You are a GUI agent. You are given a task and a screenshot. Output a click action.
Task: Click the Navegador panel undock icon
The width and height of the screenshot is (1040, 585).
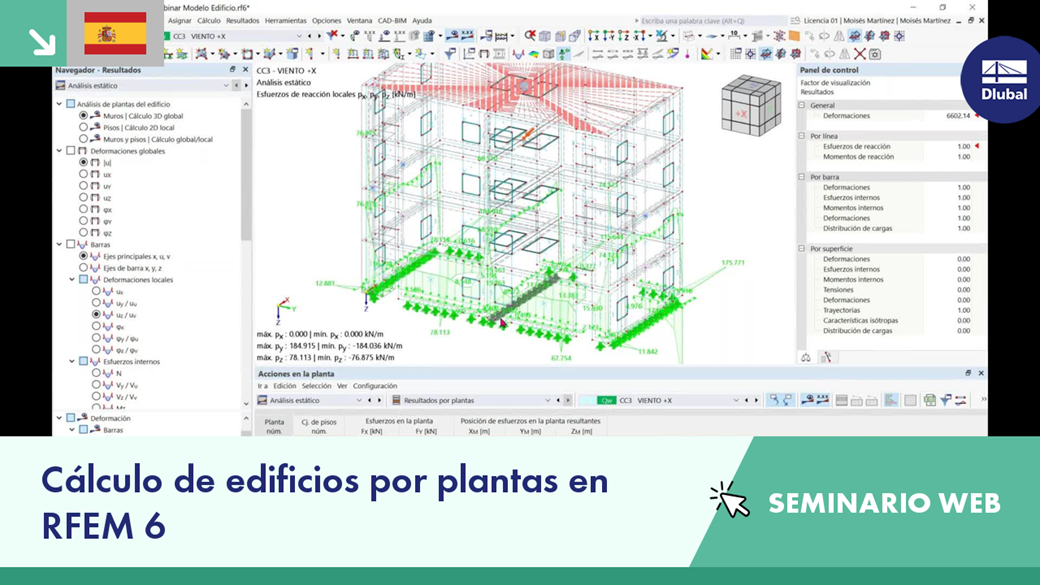[x=233, y=70]
